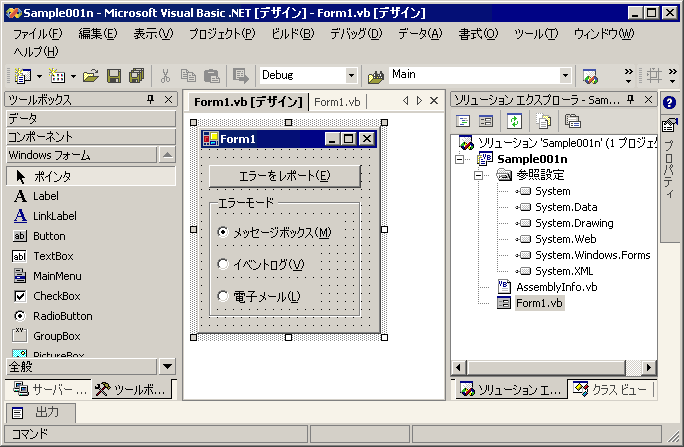Click the Find in Files binoculars icon
Screen dimensions: 684x447
point(376,76)
